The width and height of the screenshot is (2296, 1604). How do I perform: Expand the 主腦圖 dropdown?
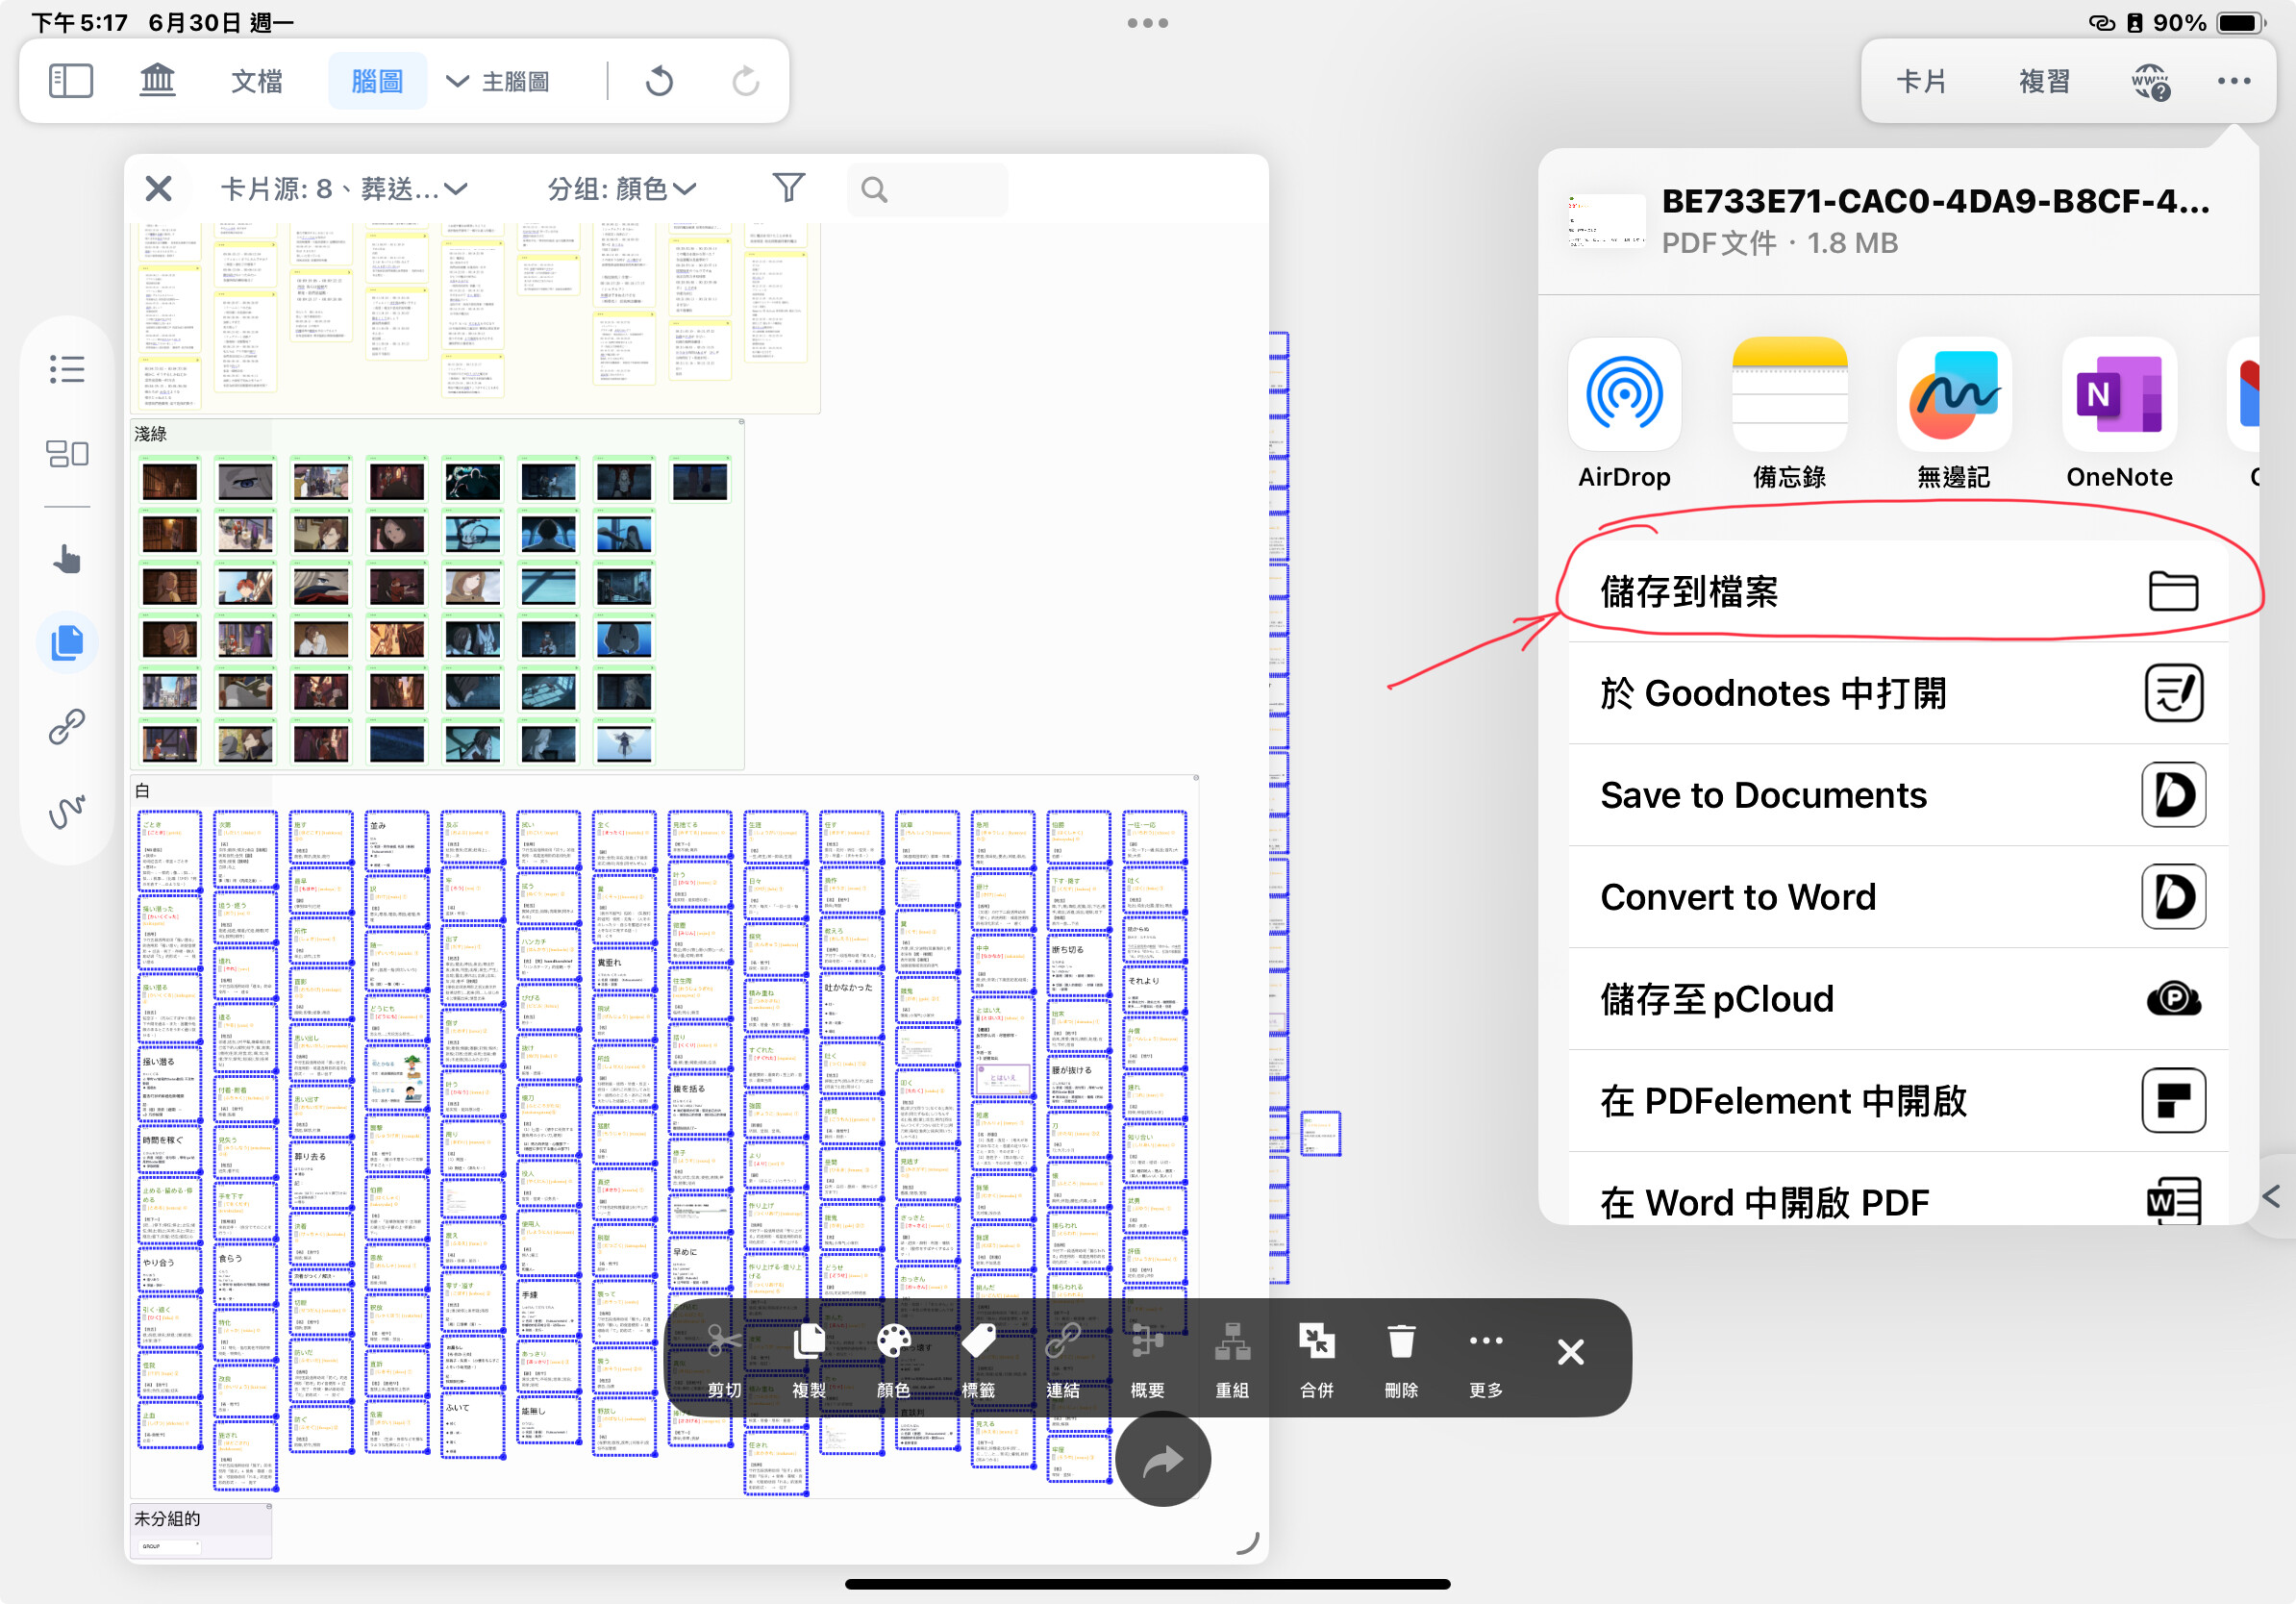tap(497, 81)
